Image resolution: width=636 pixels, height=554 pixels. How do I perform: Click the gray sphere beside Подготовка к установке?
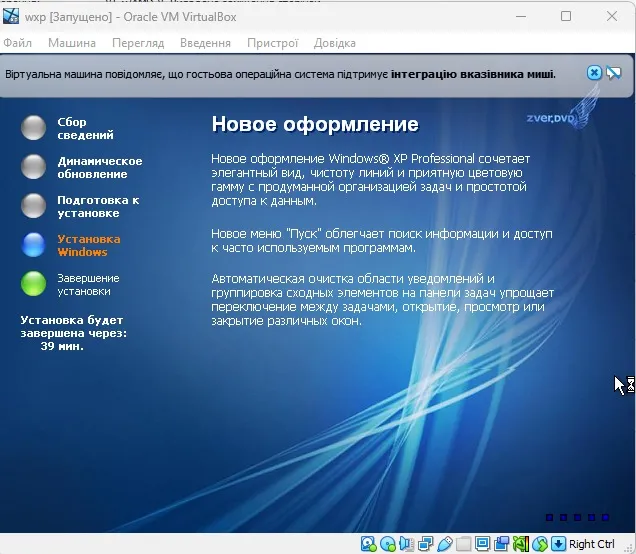(x=33, y=206)
